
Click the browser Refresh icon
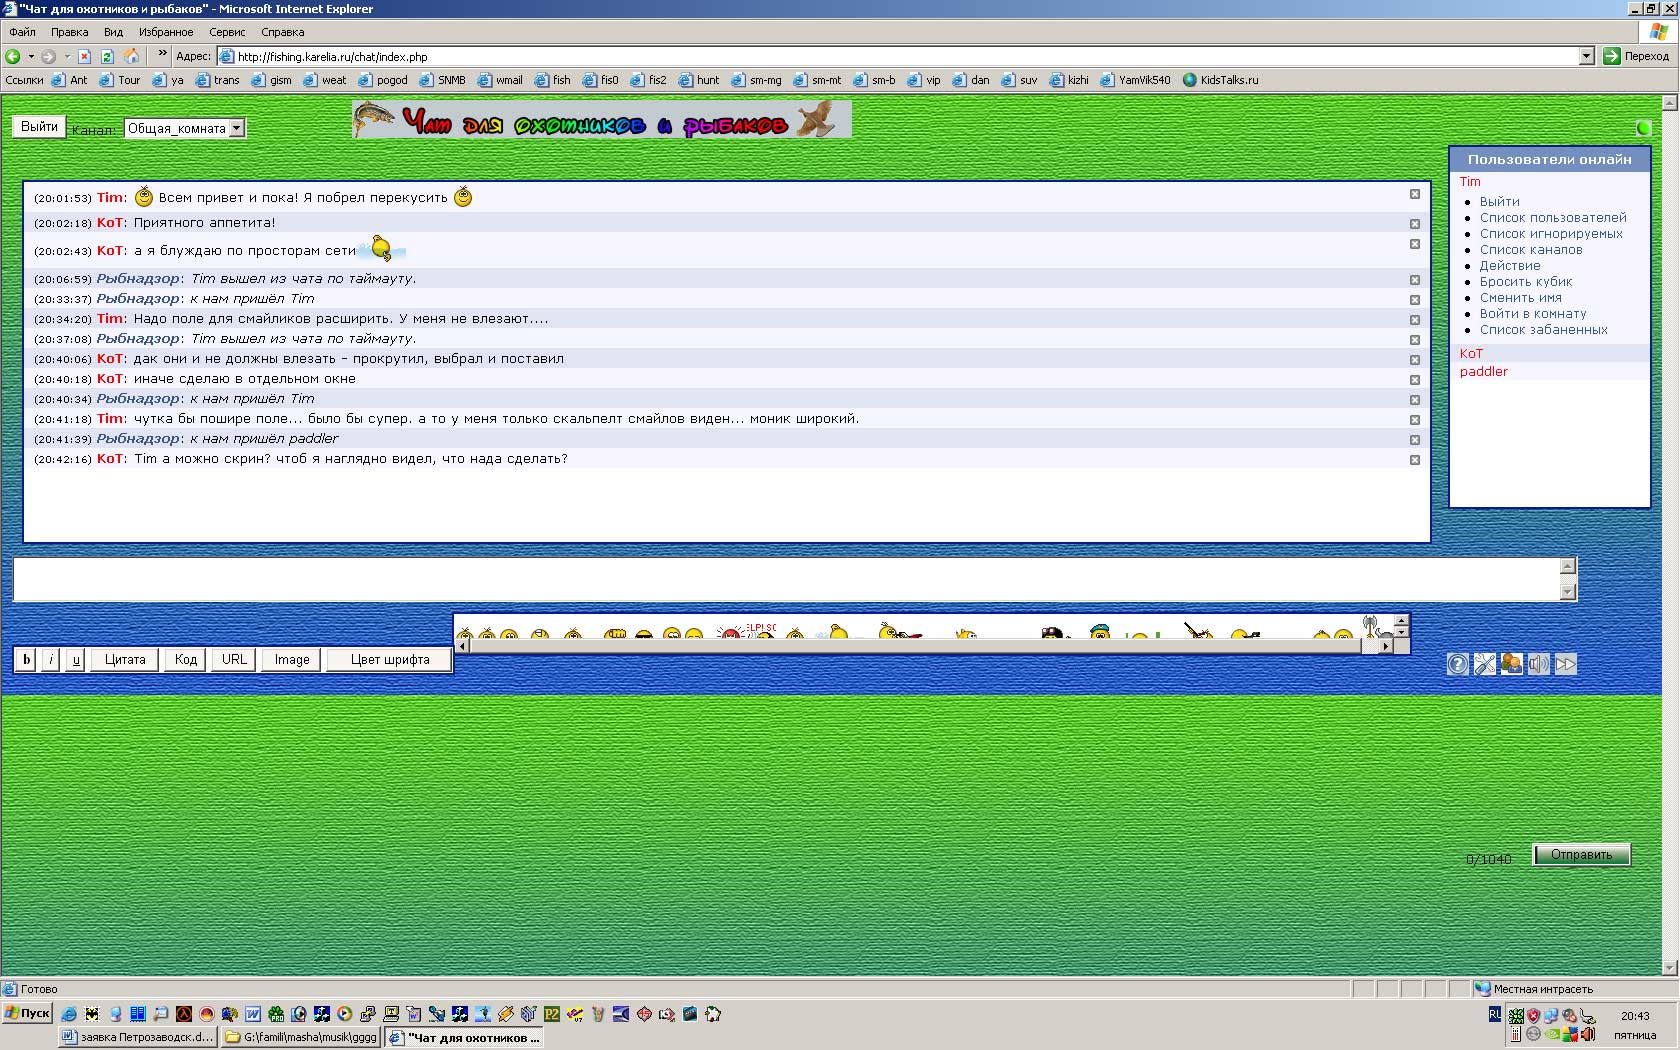(x=107, y=57)
